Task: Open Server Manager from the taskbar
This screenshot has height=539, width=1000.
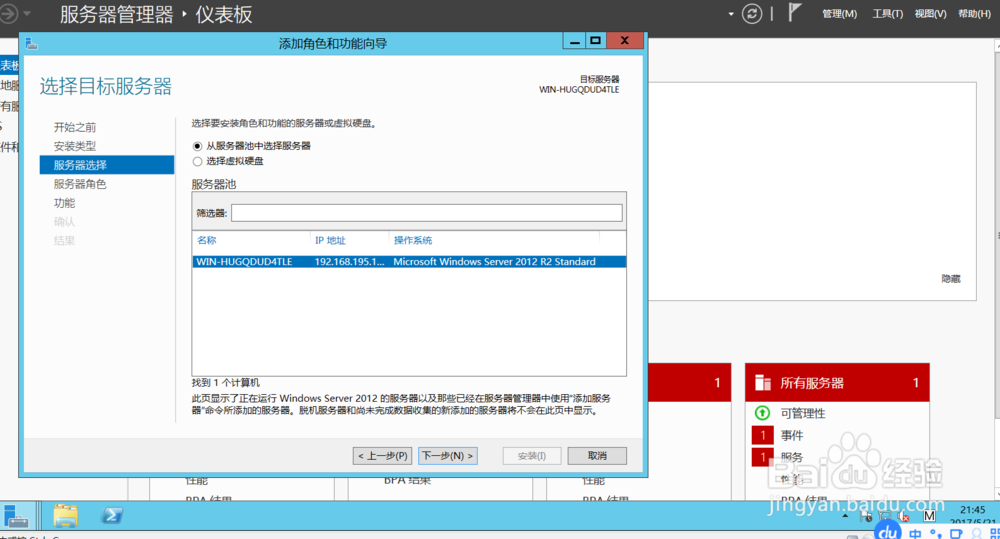Action: pos(16,515)
